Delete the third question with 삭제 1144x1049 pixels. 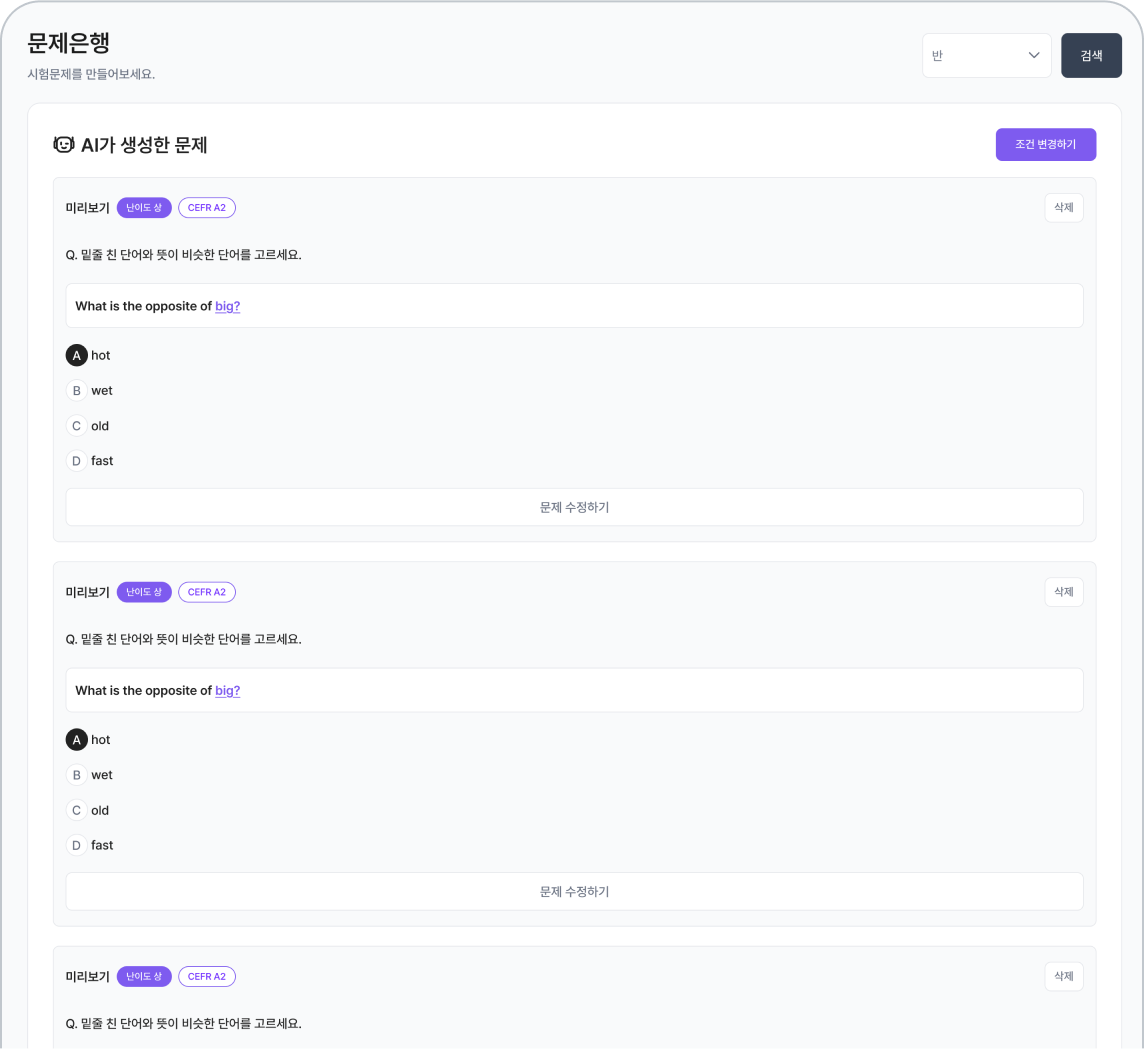tap(1063, 976)
